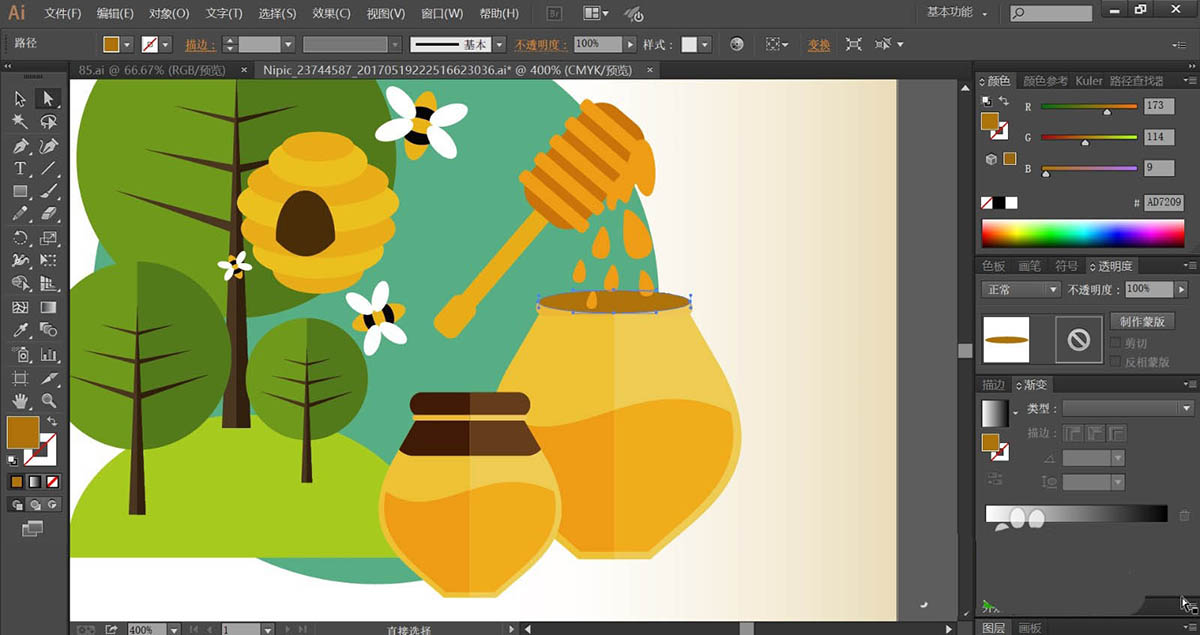Open the 基本功能 workspace dropdown

click(956, 13)
